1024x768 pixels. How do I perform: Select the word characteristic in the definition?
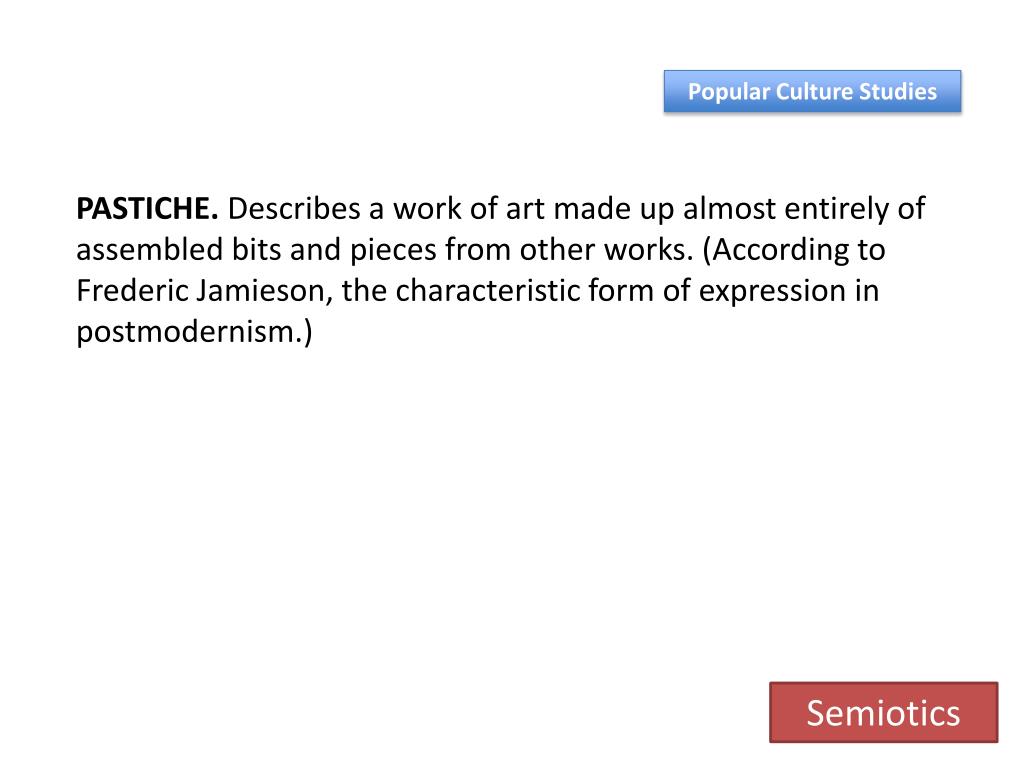(487, 291)
